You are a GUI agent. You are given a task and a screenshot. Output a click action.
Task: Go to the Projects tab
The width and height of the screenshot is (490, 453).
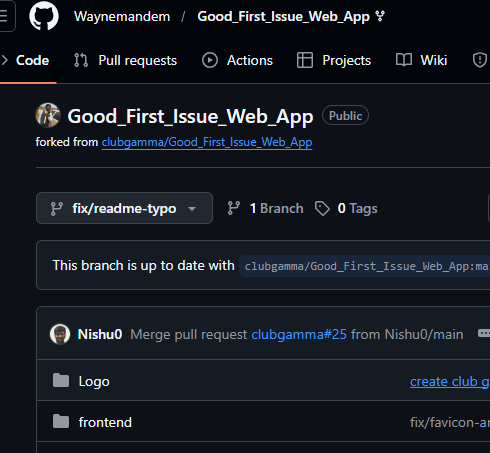coord(334,60)
